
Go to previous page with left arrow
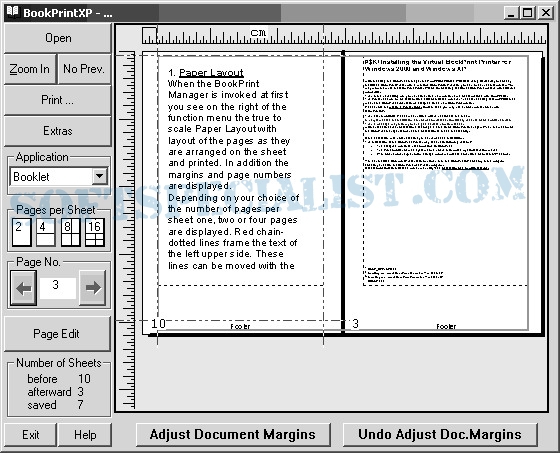(24, 288)
